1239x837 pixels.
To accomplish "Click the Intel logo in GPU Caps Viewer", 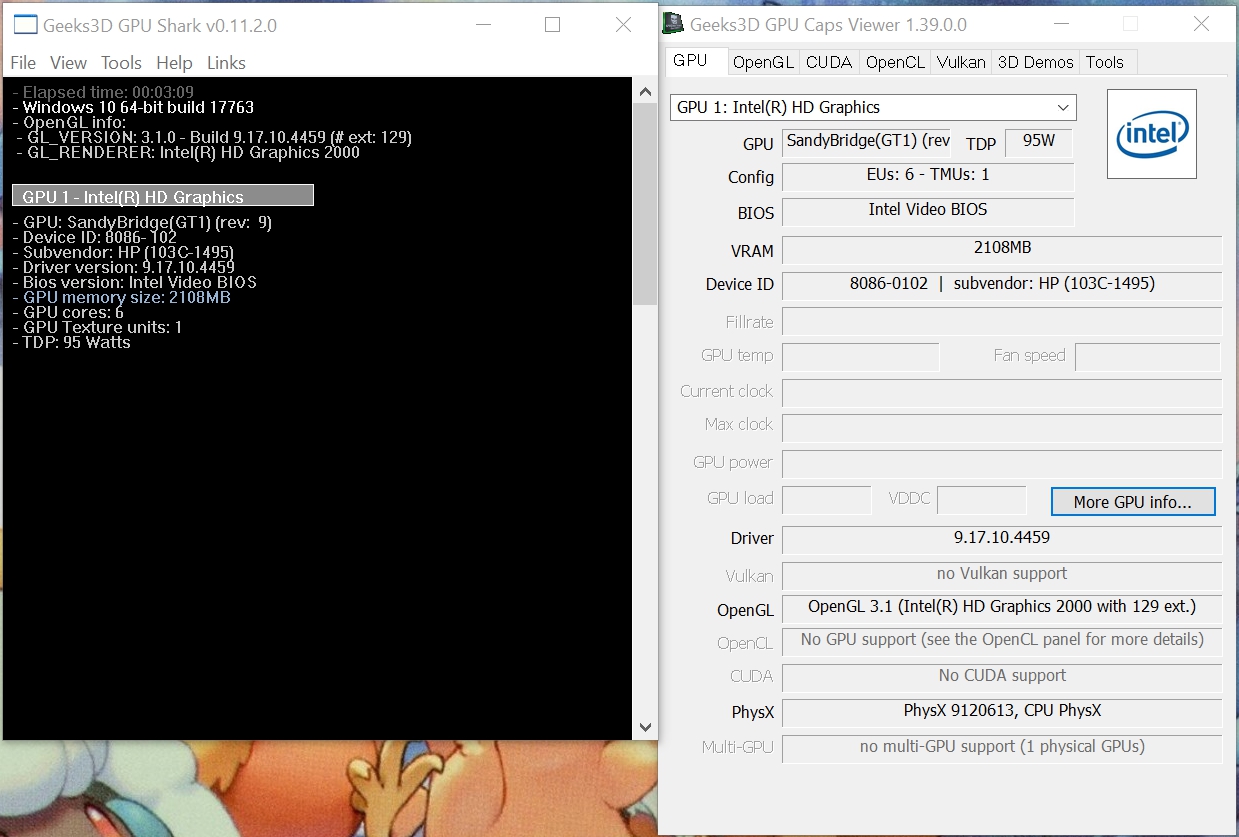I will click(1152, 134).
